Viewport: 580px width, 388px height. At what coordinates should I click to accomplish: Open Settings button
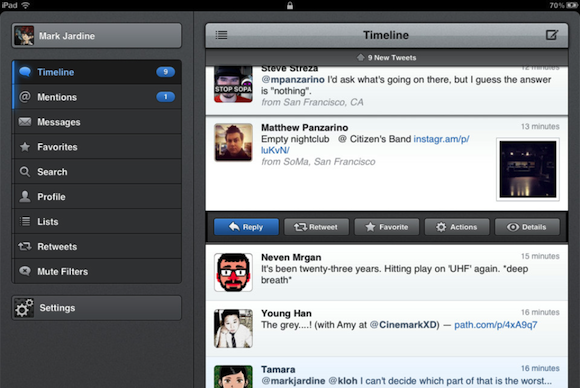(x=97, y=308)
